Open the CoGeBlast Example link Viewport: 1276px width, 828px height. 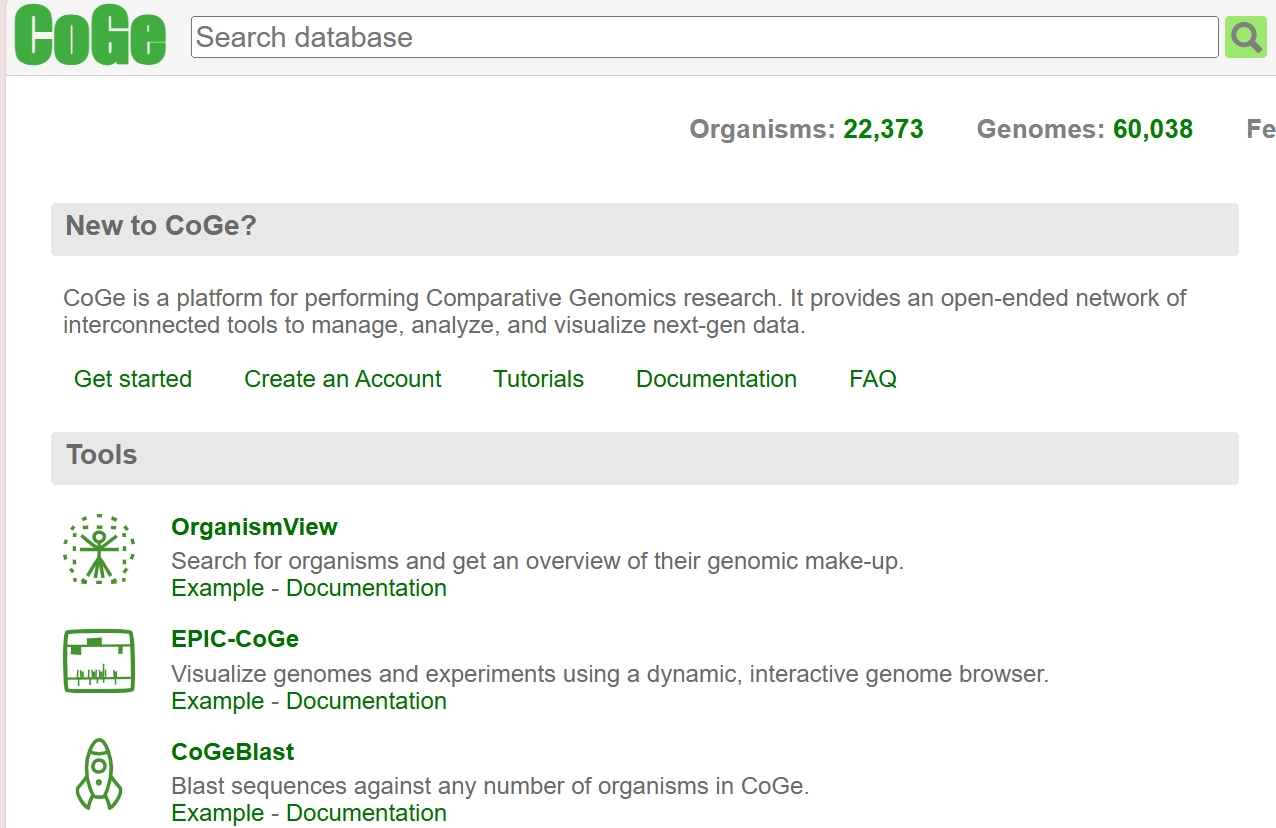[218, 813]
